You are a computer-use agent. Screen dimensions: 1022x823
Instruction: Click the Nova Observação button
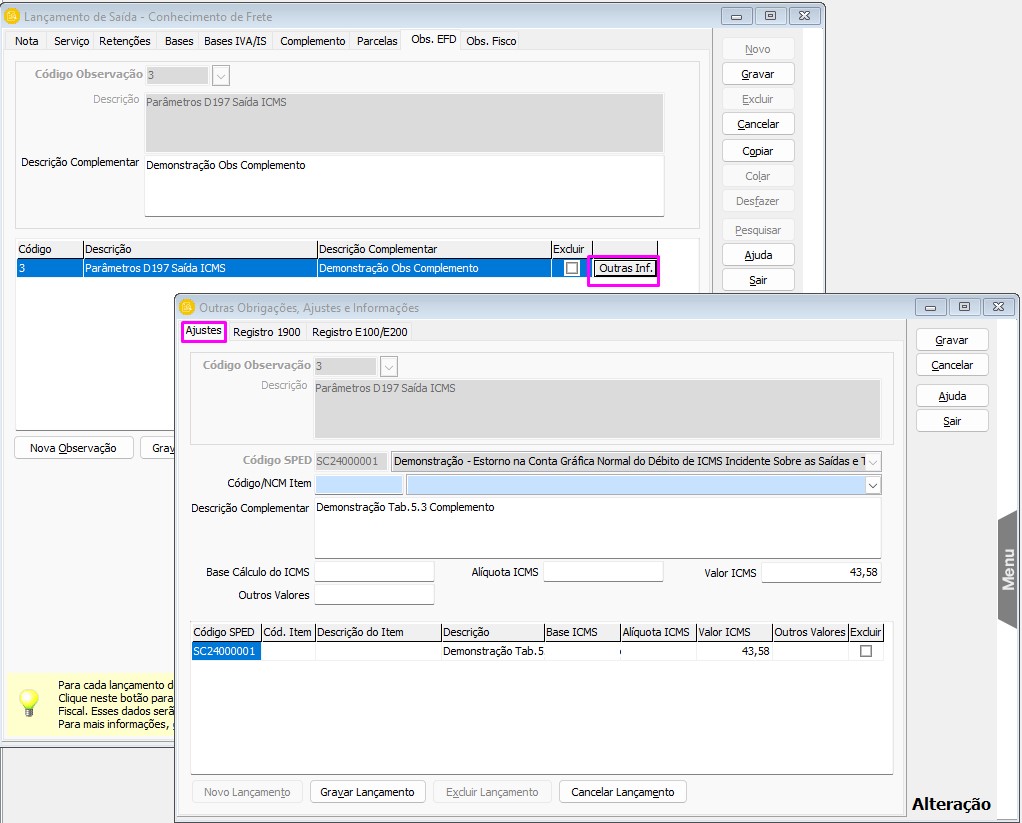click(x=73, y=448)
